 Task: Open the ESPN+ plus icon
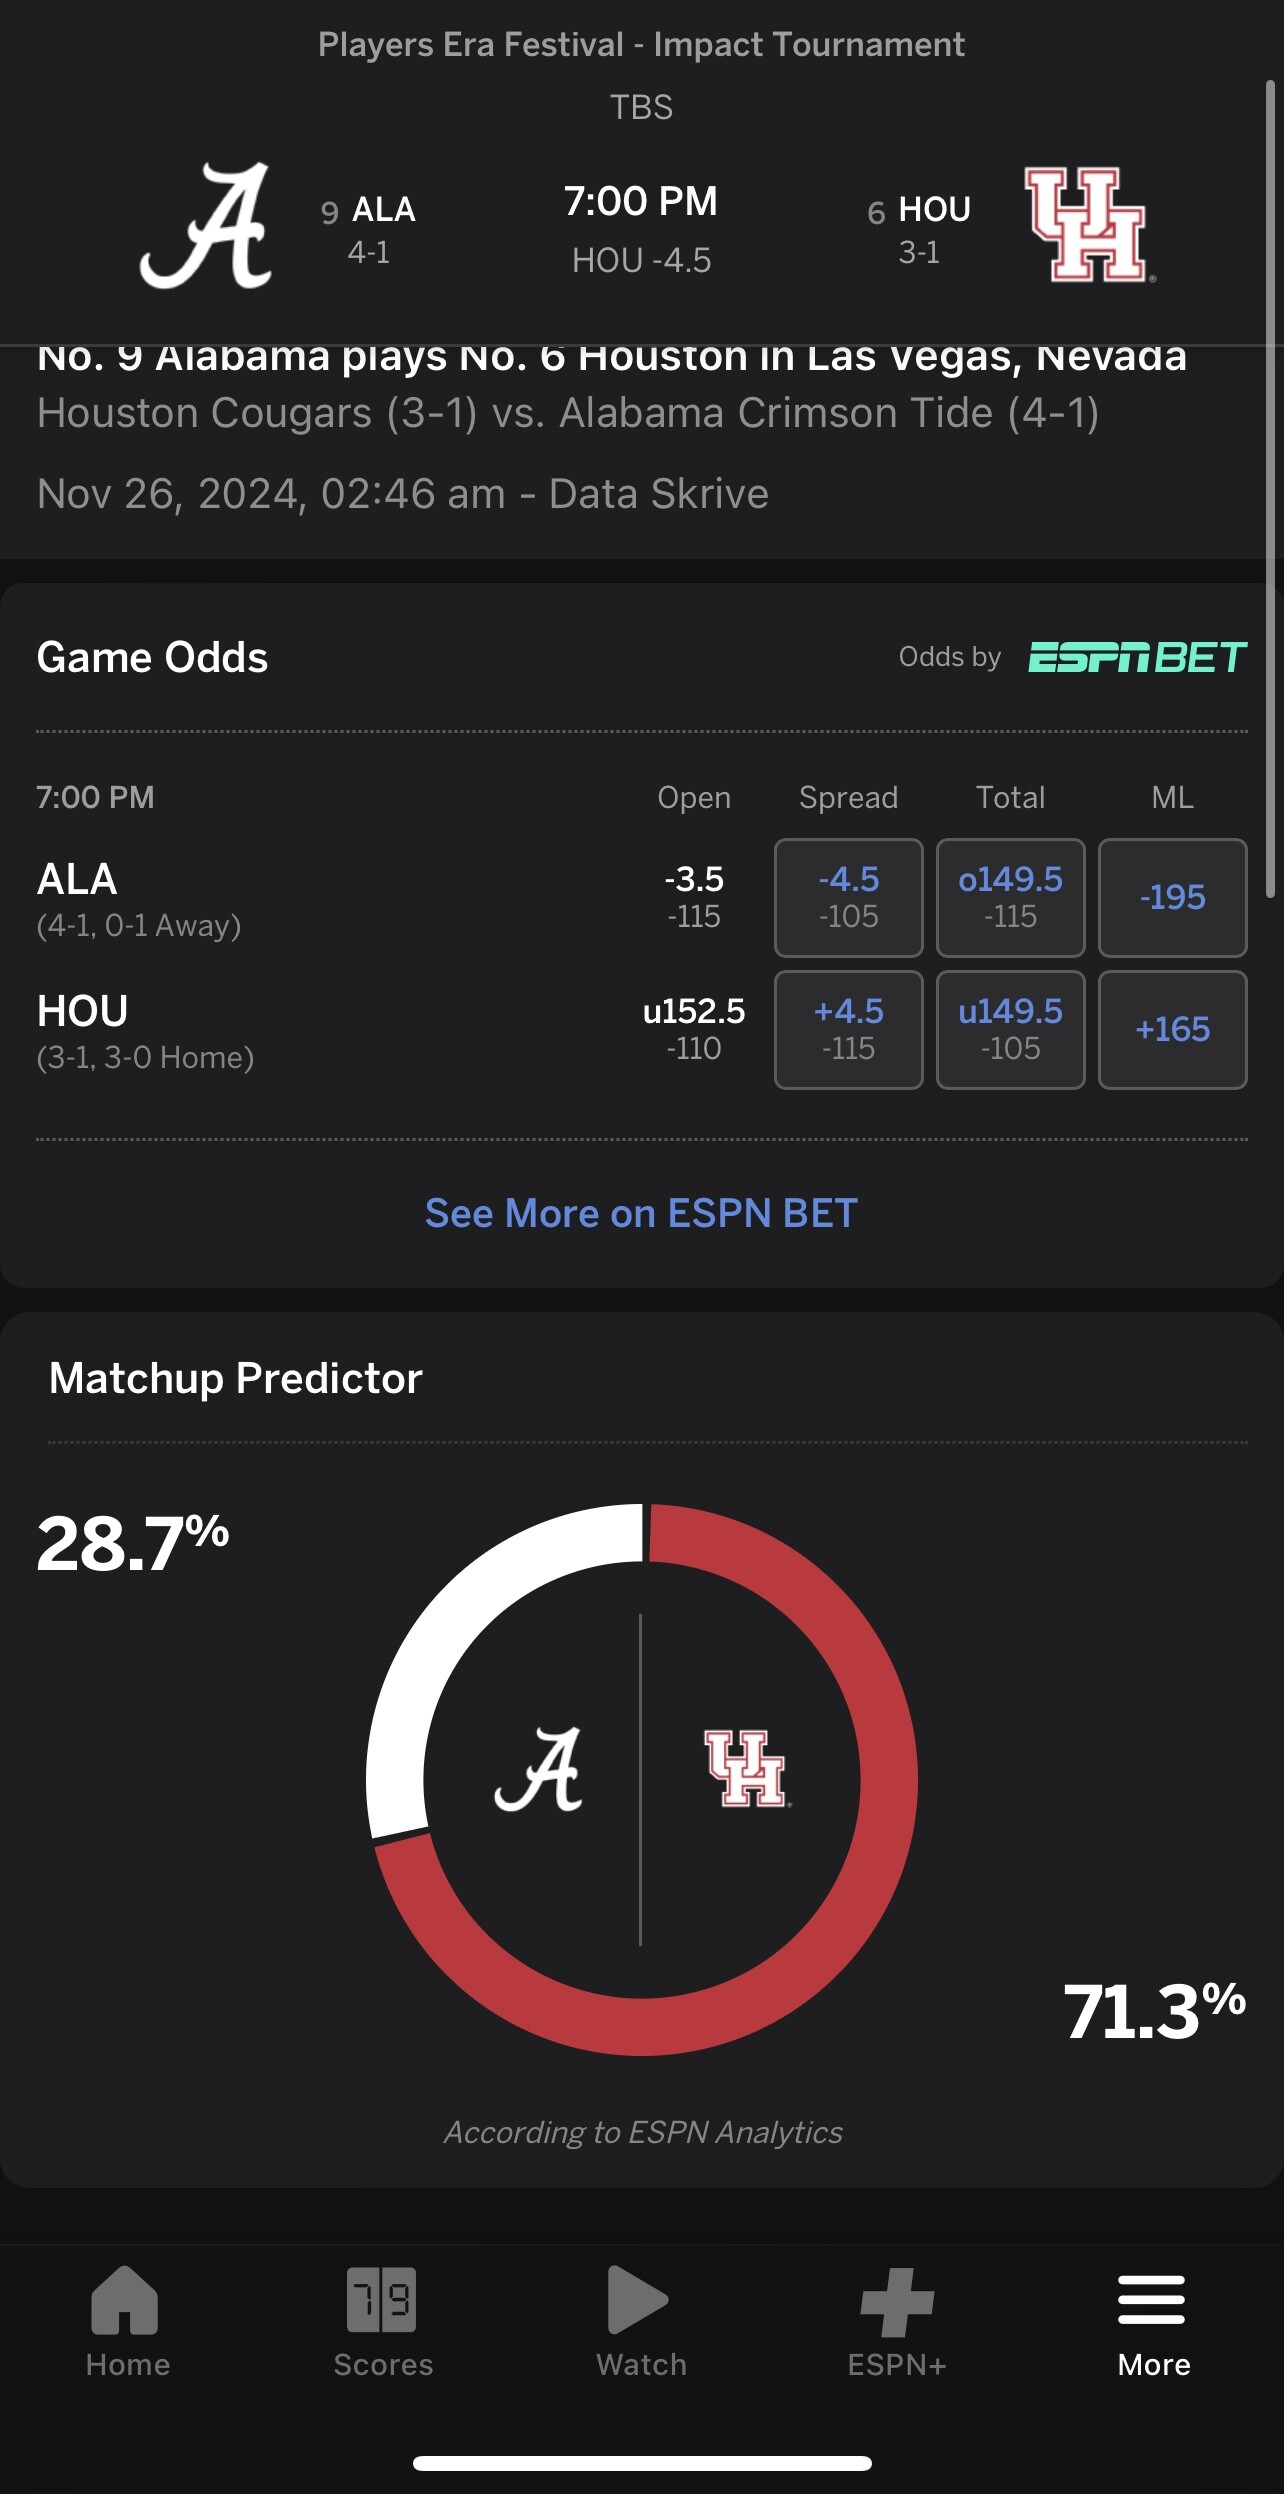pyautogui.click(x=897, y=2302)
